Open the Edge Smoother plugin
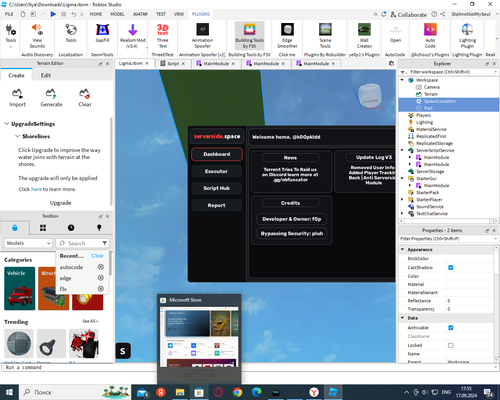Image resolution: width=500 pixels, height=400 pixels. (x=287, y=36)
